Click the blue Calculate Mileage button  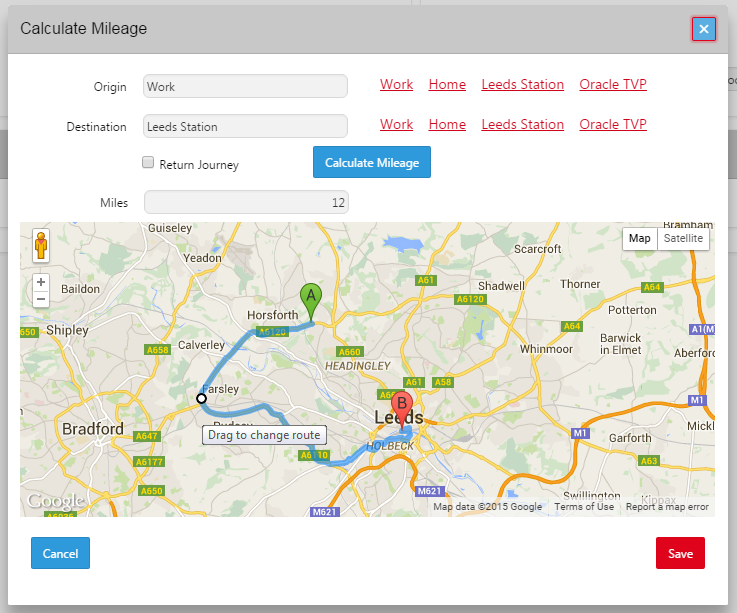point(372,162)
